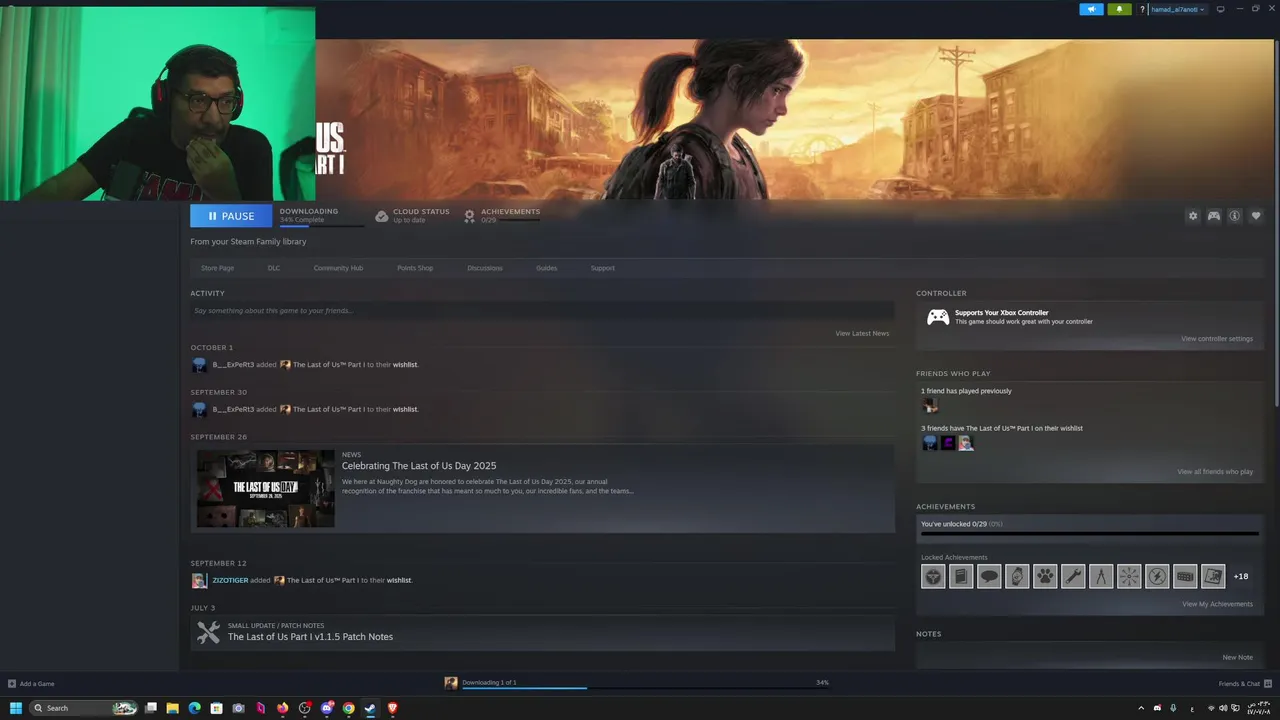Click the download progress bar at bottom

pyautogui.click(x=645, y=688)
